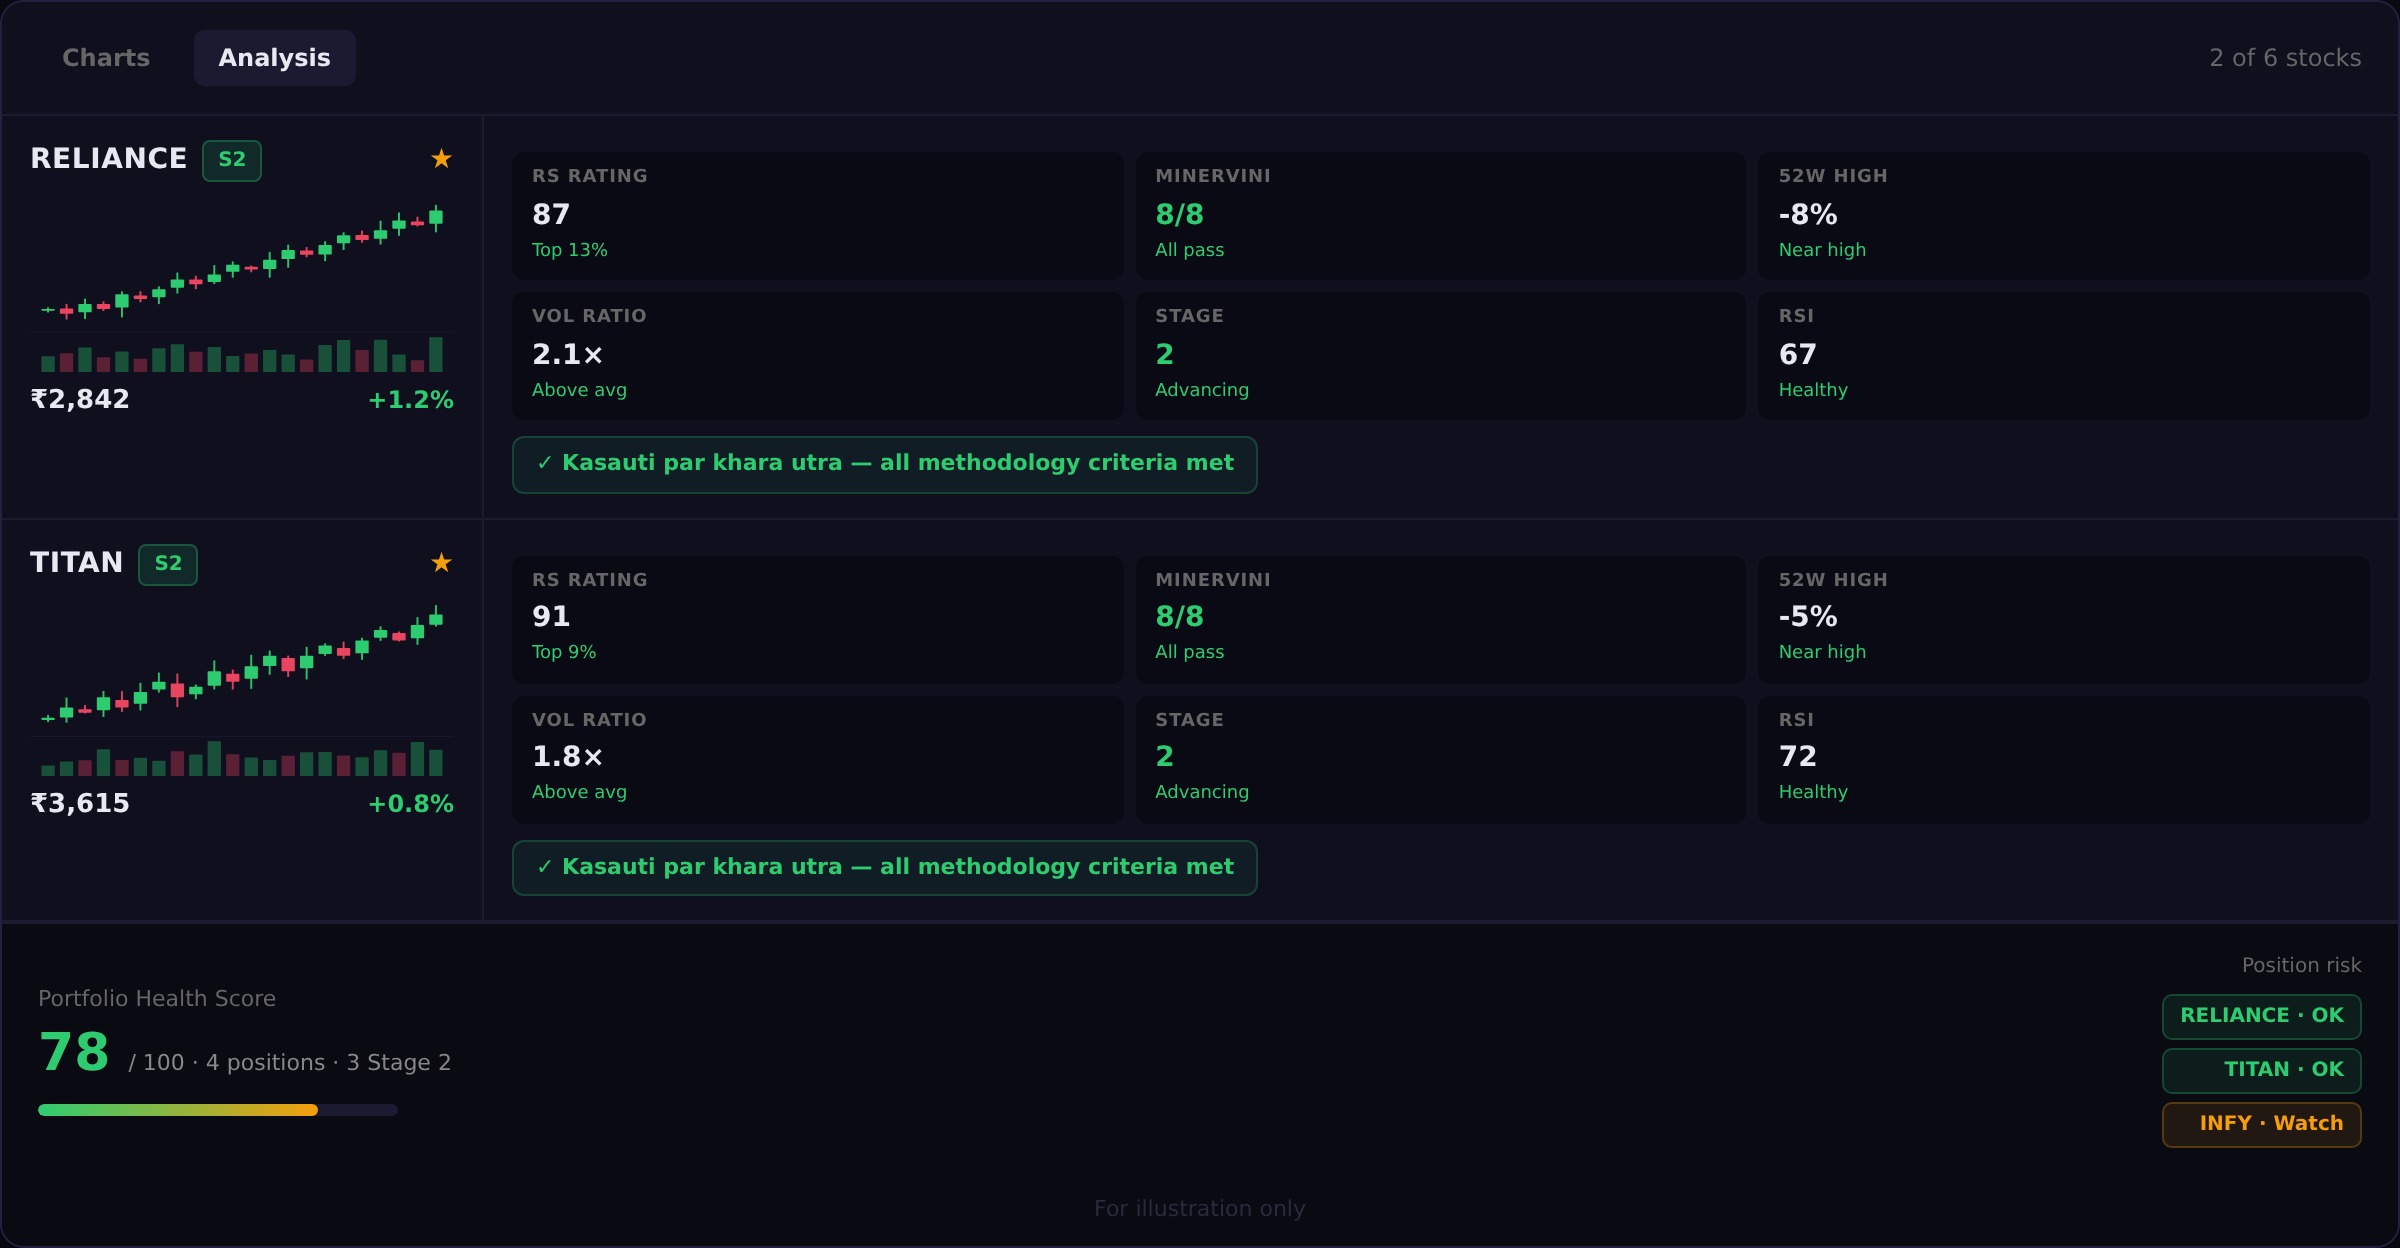Viewport: 2400px width, 1248px height.
Task: Select the TITAN 52W High -5% card
Action: click(x=2064, y=619)
